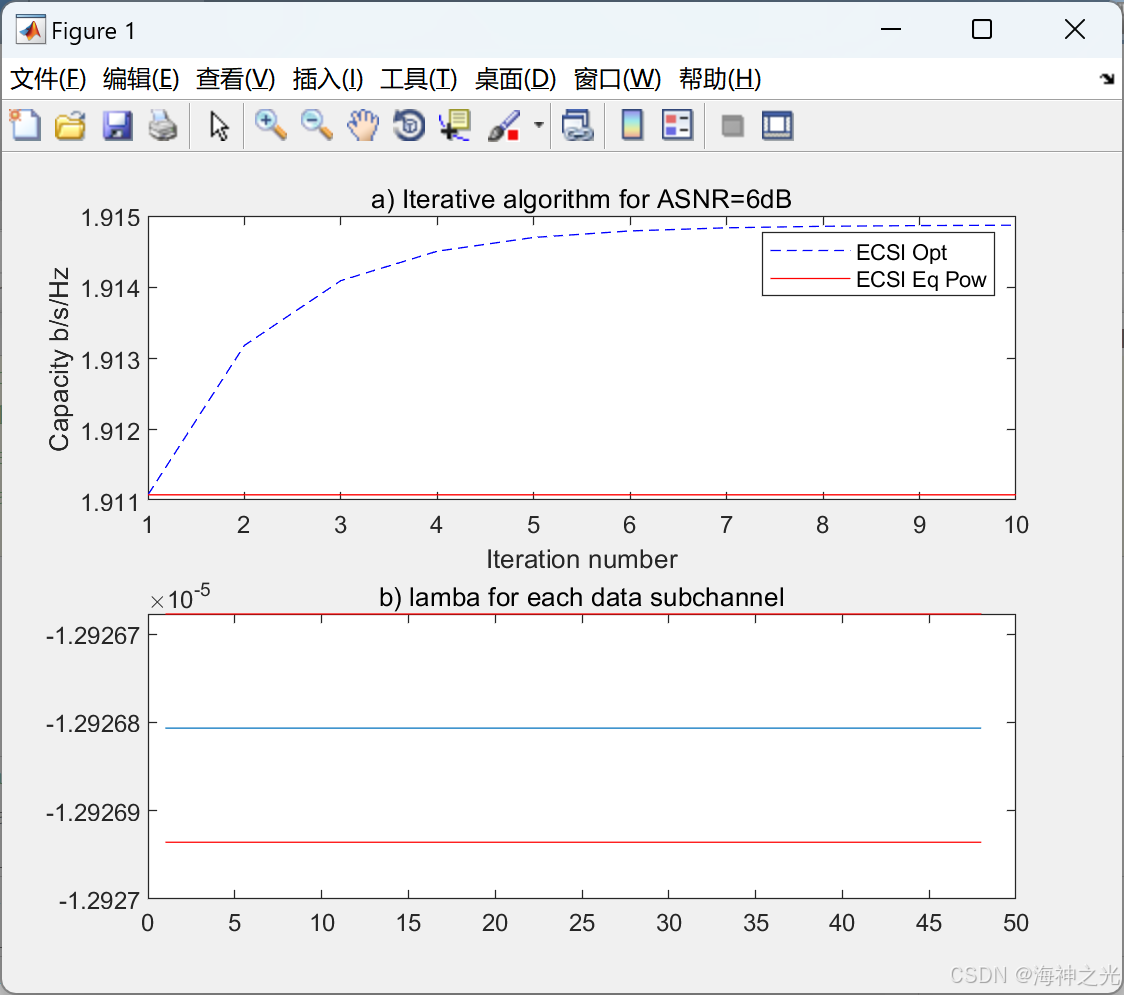The height and width of the screenshot is (995, 1124).
Task: Open the 桌面(D) menu
Action: (x=515, y=79)
